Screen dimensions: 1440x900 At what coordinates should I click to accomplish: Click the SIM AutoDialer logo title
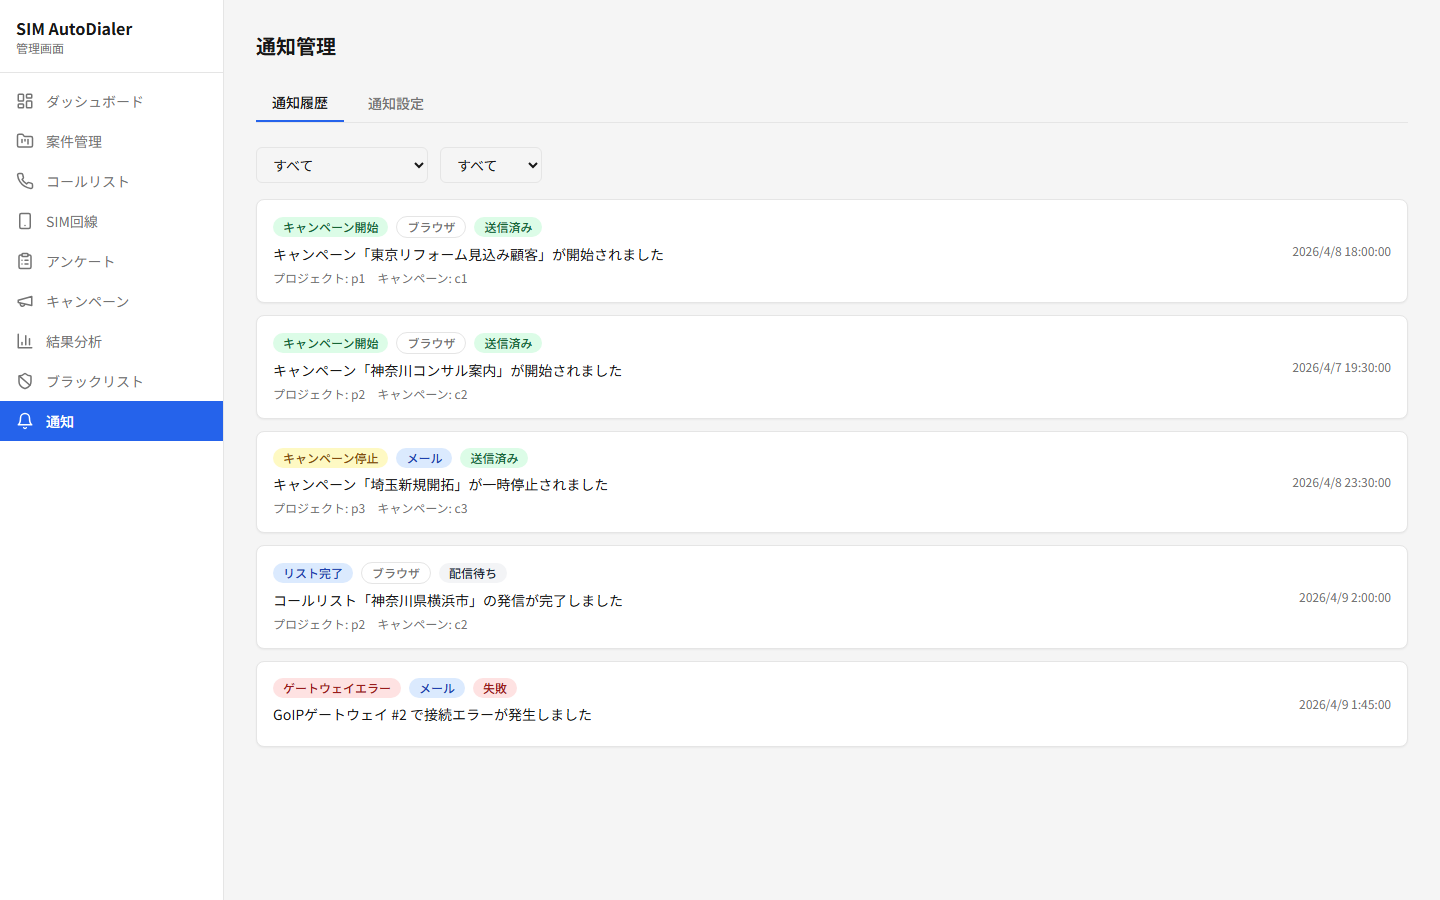(74, 29)
